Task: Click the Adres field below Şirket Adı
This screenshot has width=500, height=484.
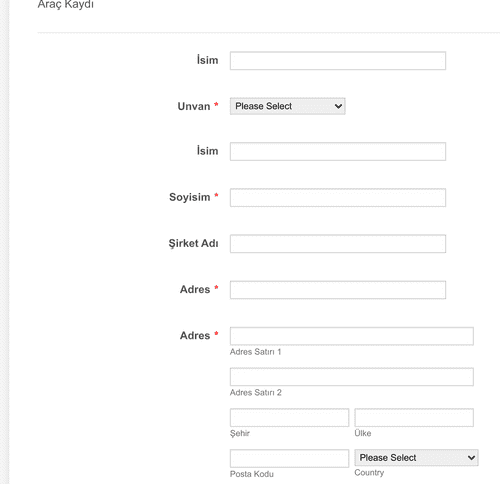Action: pos(338,290)
